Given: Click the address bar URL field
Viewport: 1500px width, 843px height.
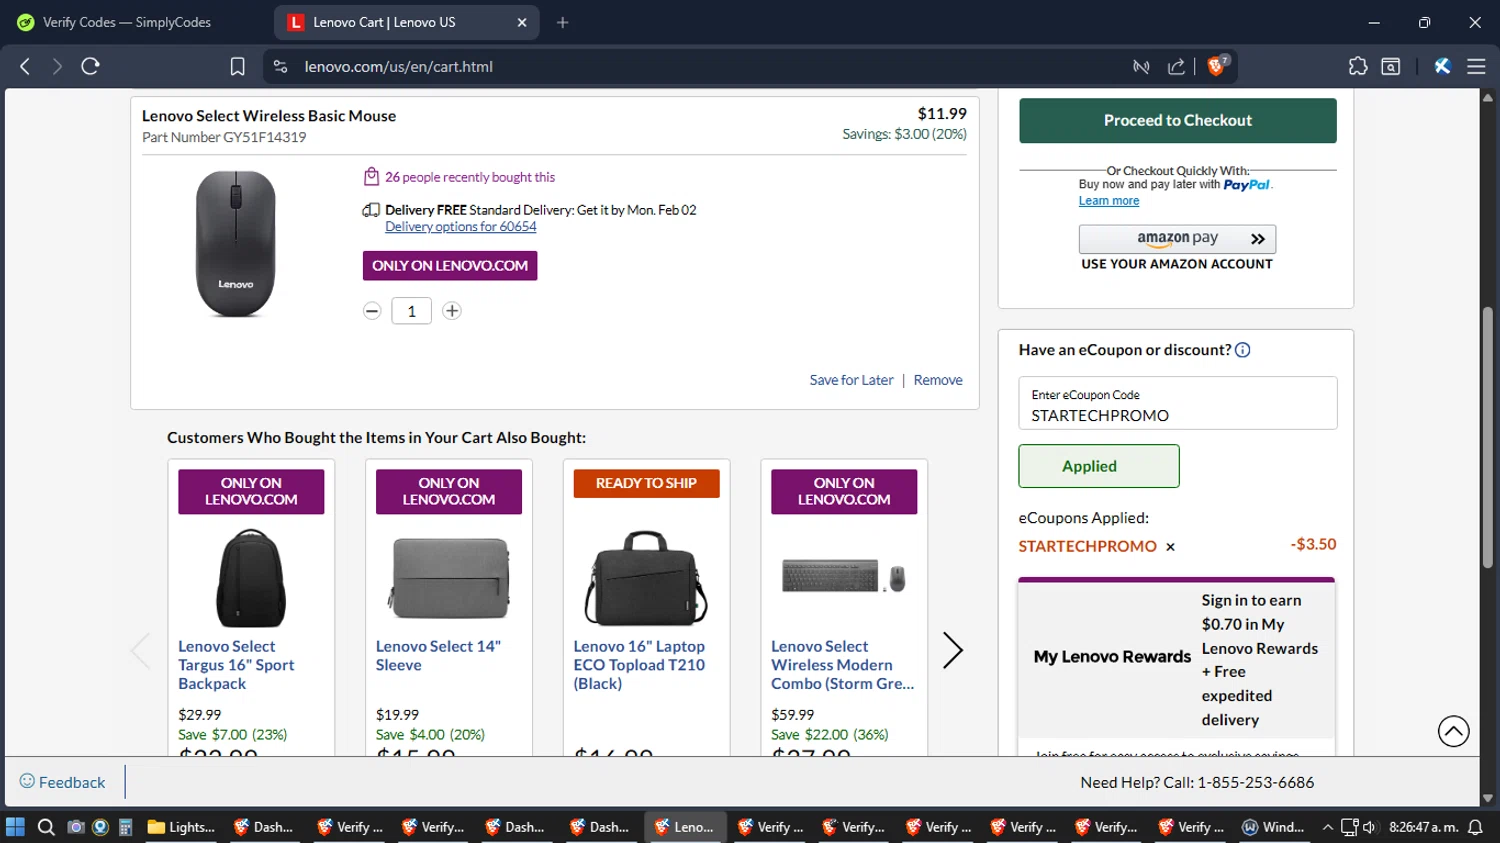Looking at the screenshot, I should pyautogui.click(x=700, y=66).
